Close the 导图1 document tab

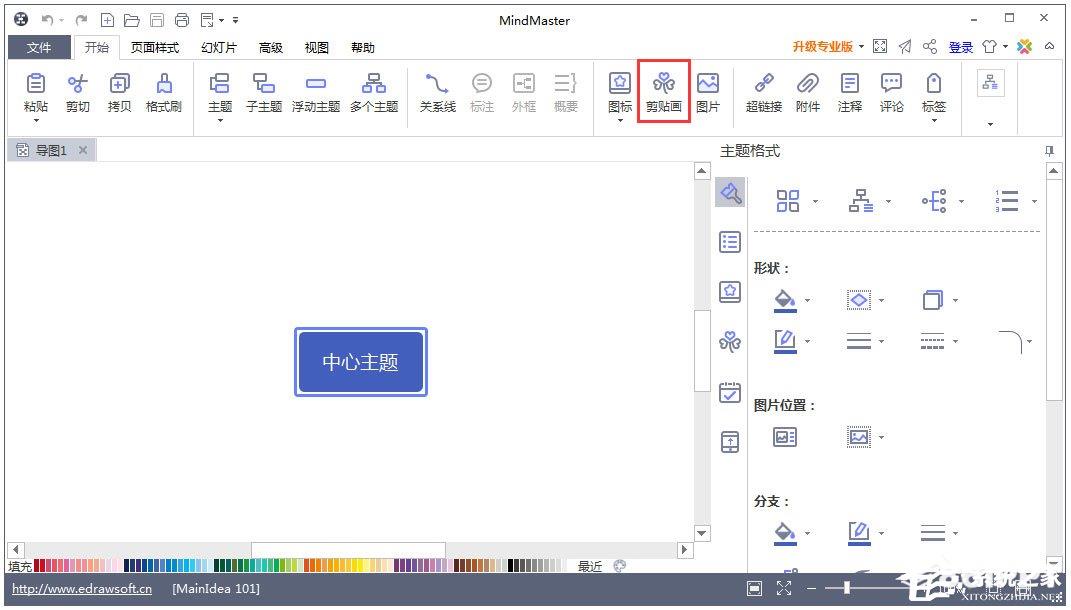tap(83, 150)
